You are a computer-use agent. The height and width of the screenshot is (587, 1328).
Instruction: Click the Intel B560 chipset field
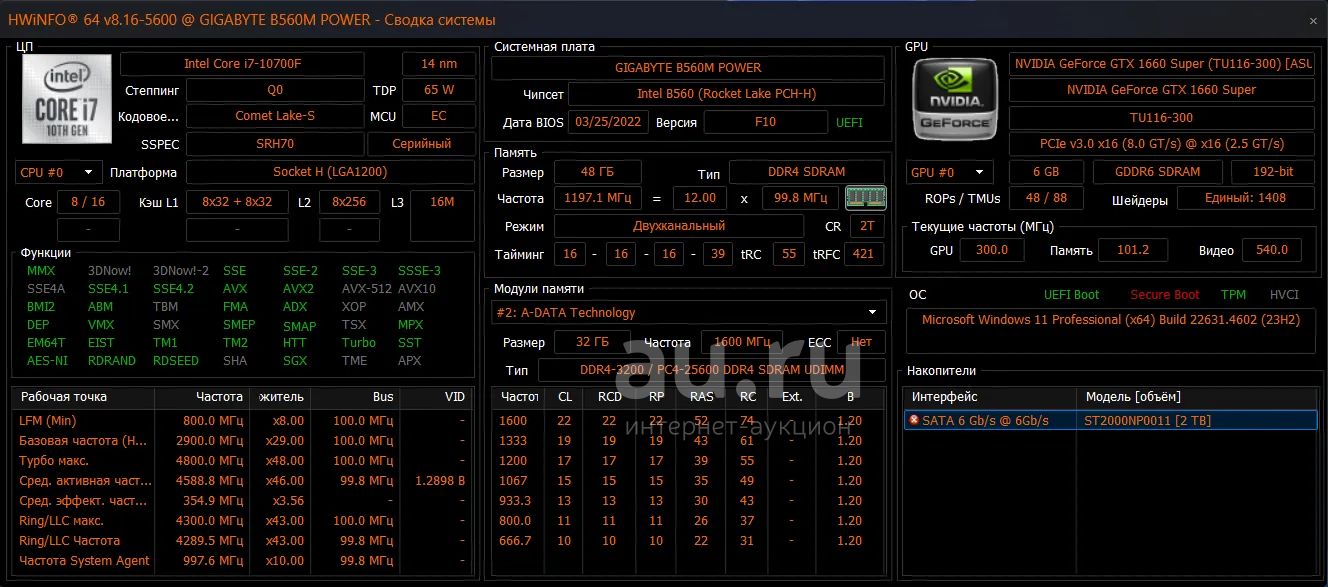[x=726, y=94]
